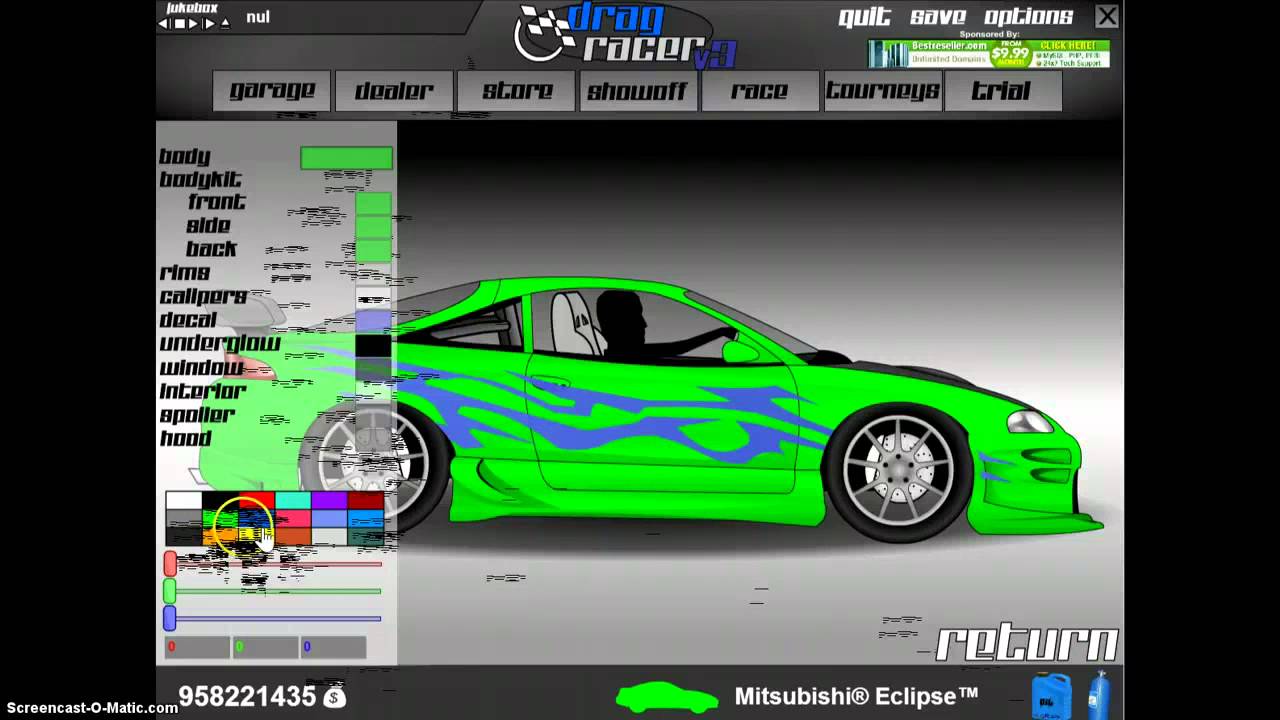Stop the jukebox music

(x=179, y=23)
